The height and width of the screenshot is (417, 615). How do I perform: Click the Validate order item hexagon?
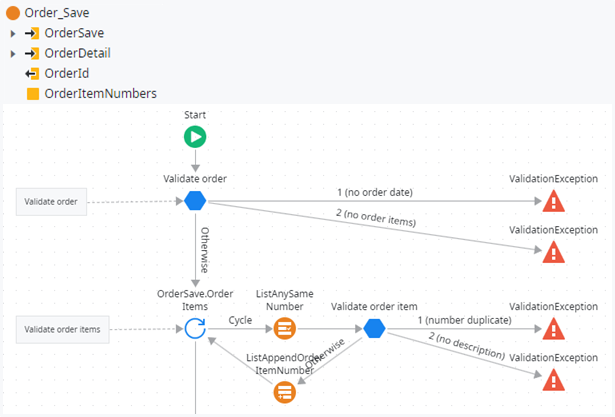coord(373,329)
